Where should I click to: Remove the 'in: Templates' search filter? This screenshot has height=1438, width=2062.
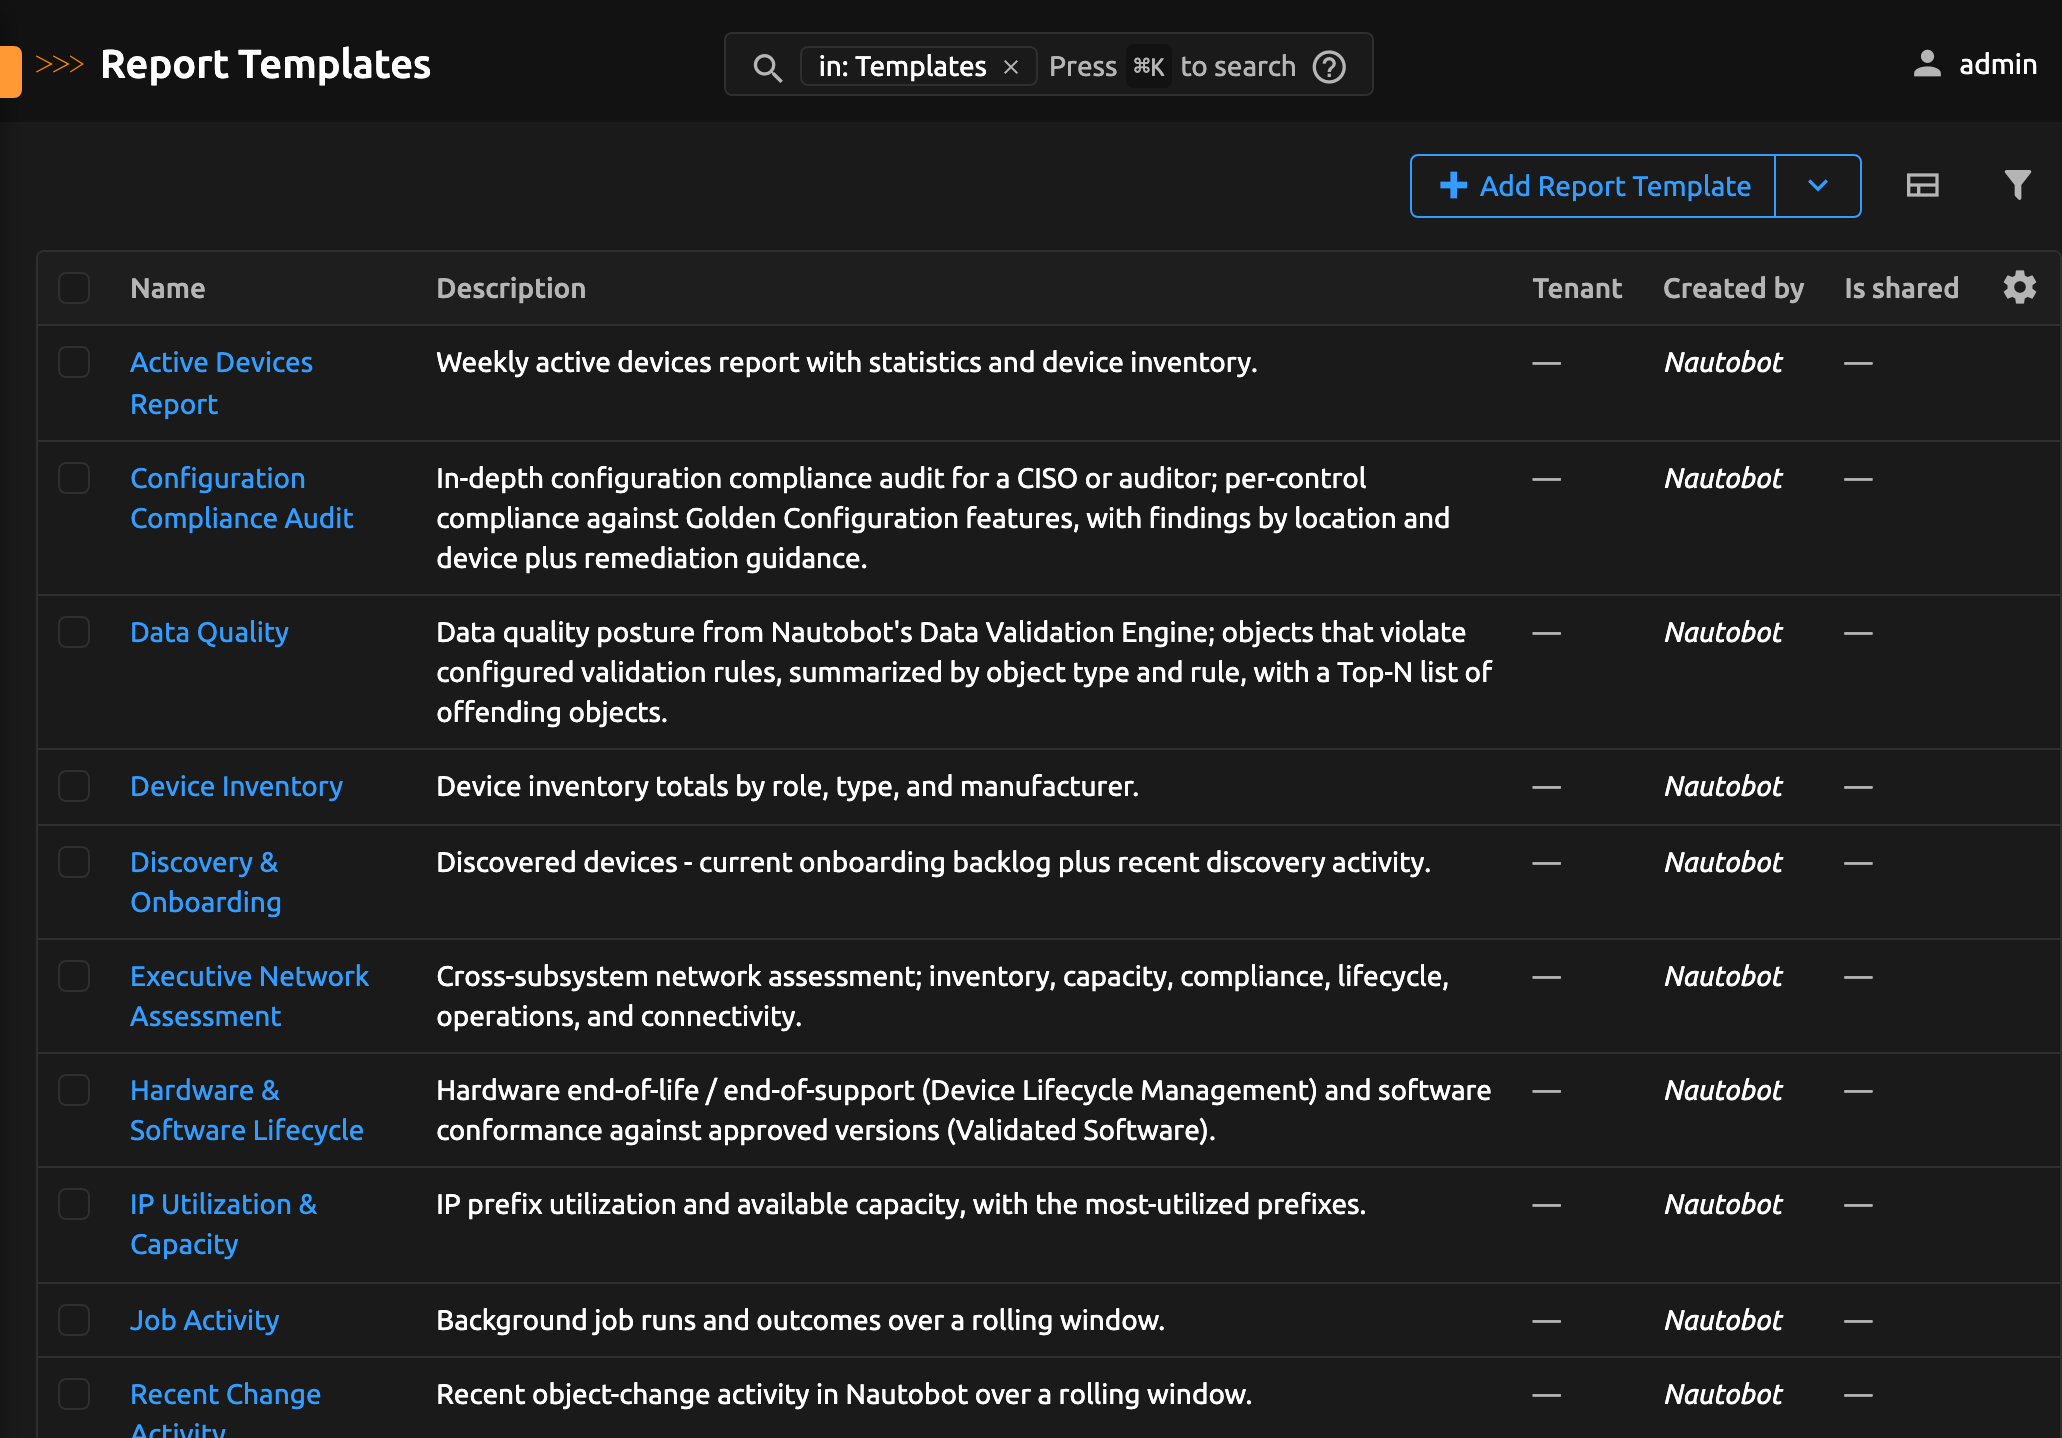(1011, 67)
